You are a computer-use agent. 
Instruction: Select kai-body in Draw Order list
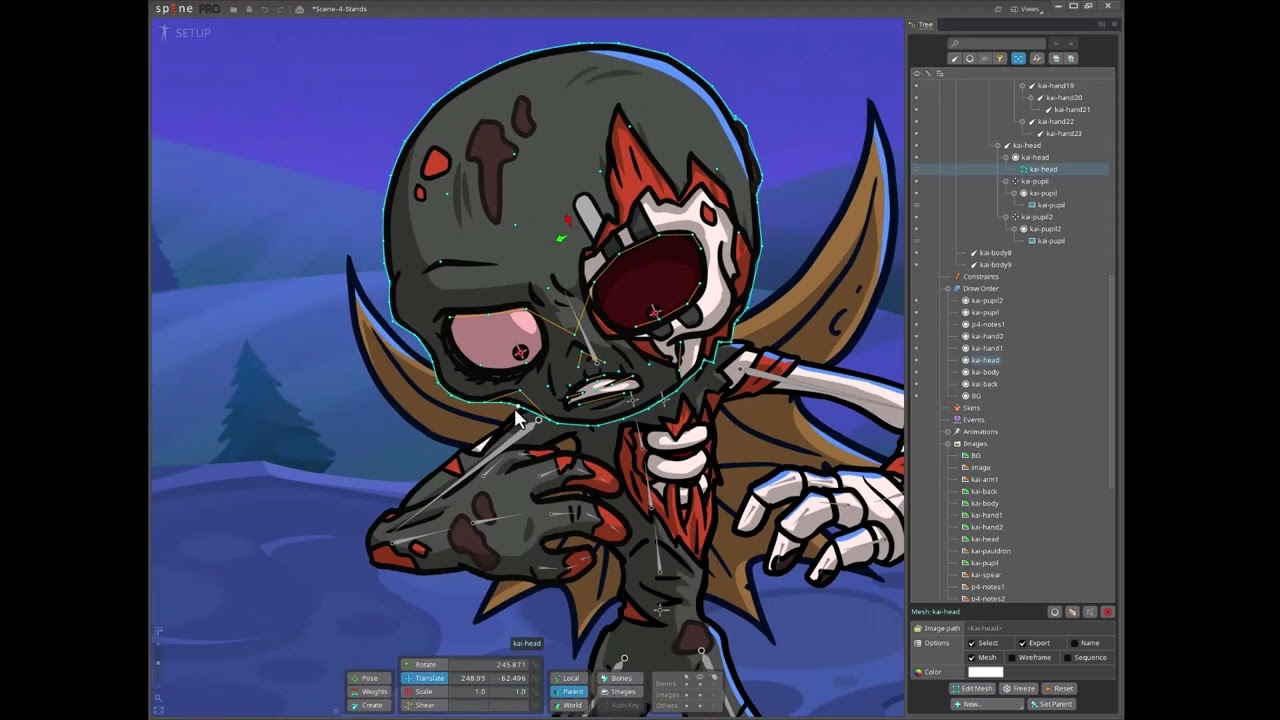pos(985,372)
